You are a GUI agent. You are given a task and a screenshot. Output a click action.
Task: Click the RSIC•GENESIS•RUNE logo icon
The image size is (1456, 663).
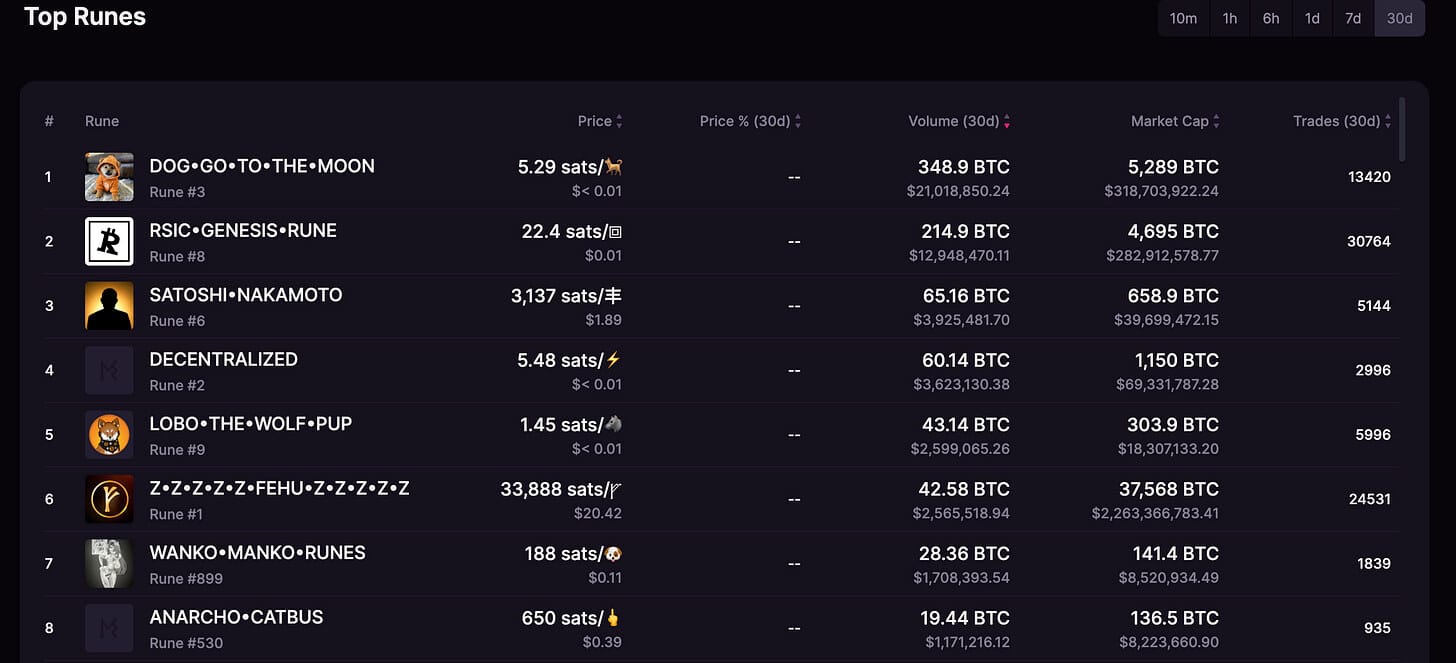coord(109,241)
